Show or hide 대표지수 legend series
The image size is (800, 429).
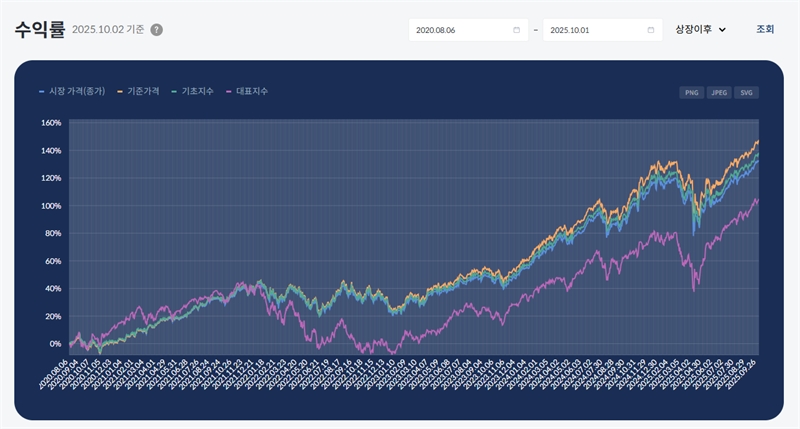point(250,91)
